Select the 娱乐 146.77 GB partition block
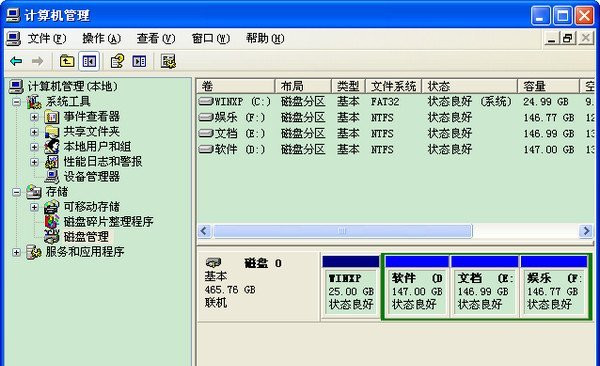Viewport: 600px width, 366px height. (x=554, y=287)
